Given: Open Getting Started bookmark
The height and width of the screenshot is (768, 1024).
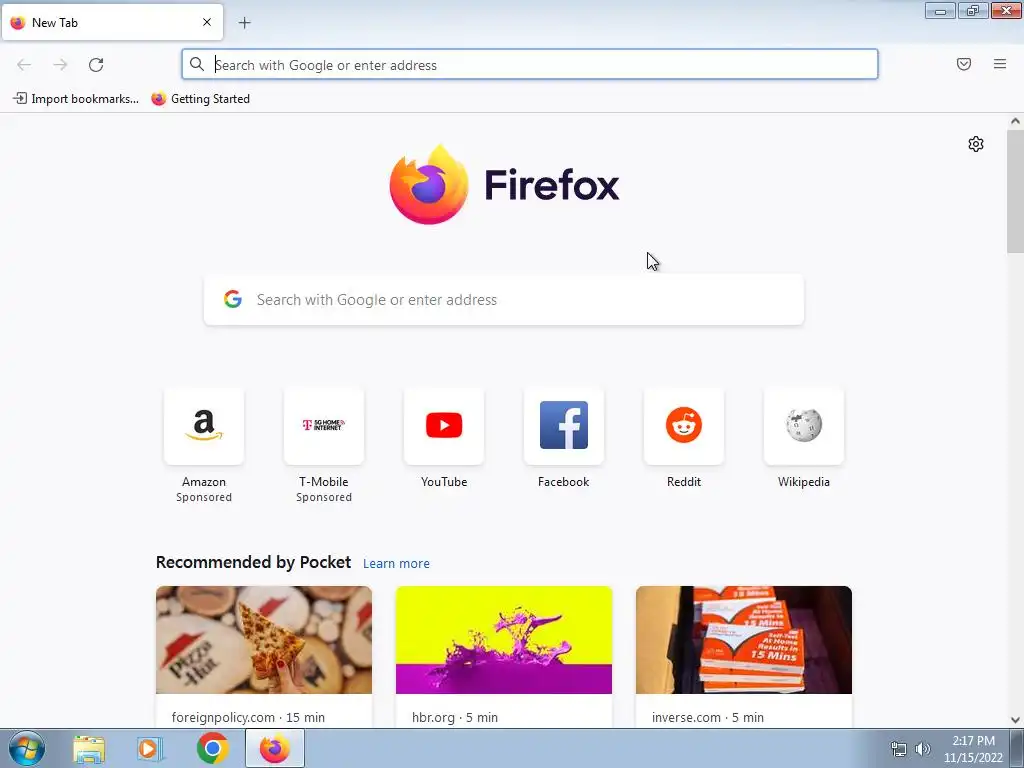Looking at the screenshot, I should [200, 99].
